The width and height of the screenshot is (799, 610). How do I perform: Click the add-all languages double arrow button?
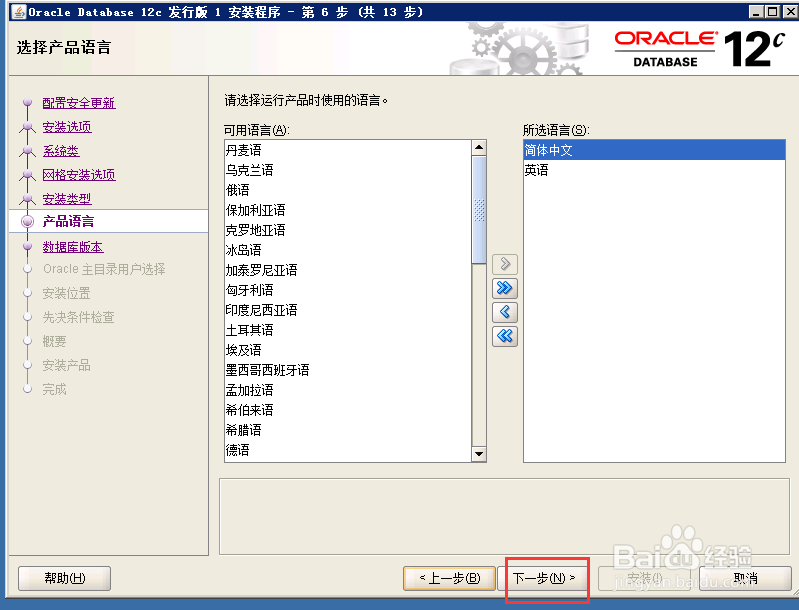504,288
